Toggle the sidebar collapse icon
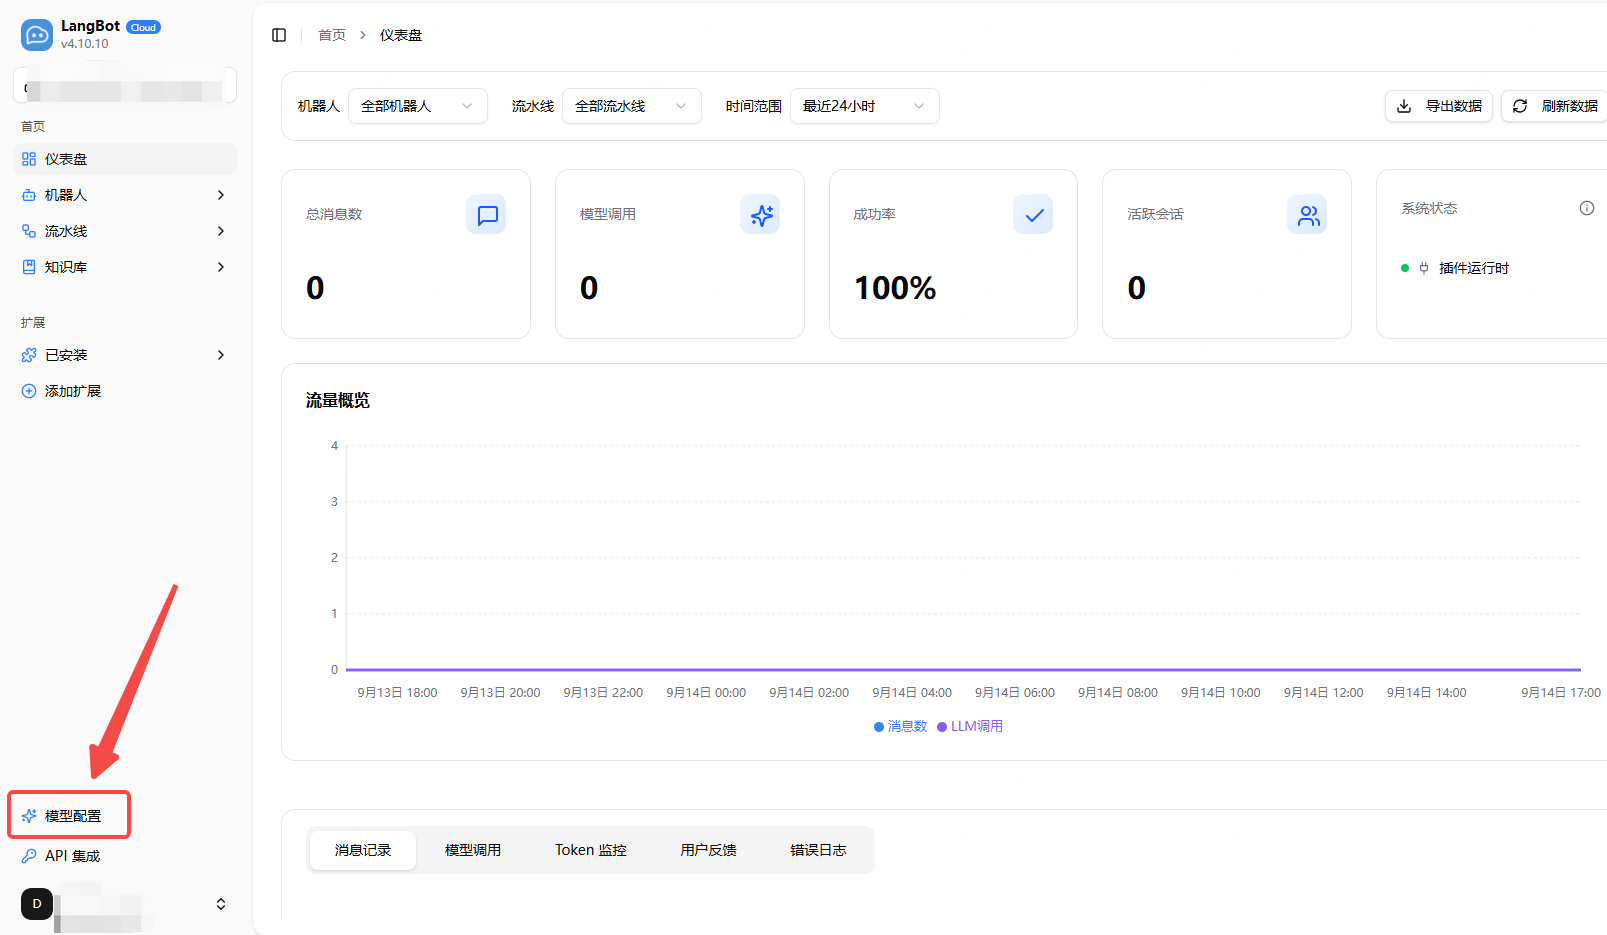The width and height of the screenshot is (1607, 935). pos(279,35)
